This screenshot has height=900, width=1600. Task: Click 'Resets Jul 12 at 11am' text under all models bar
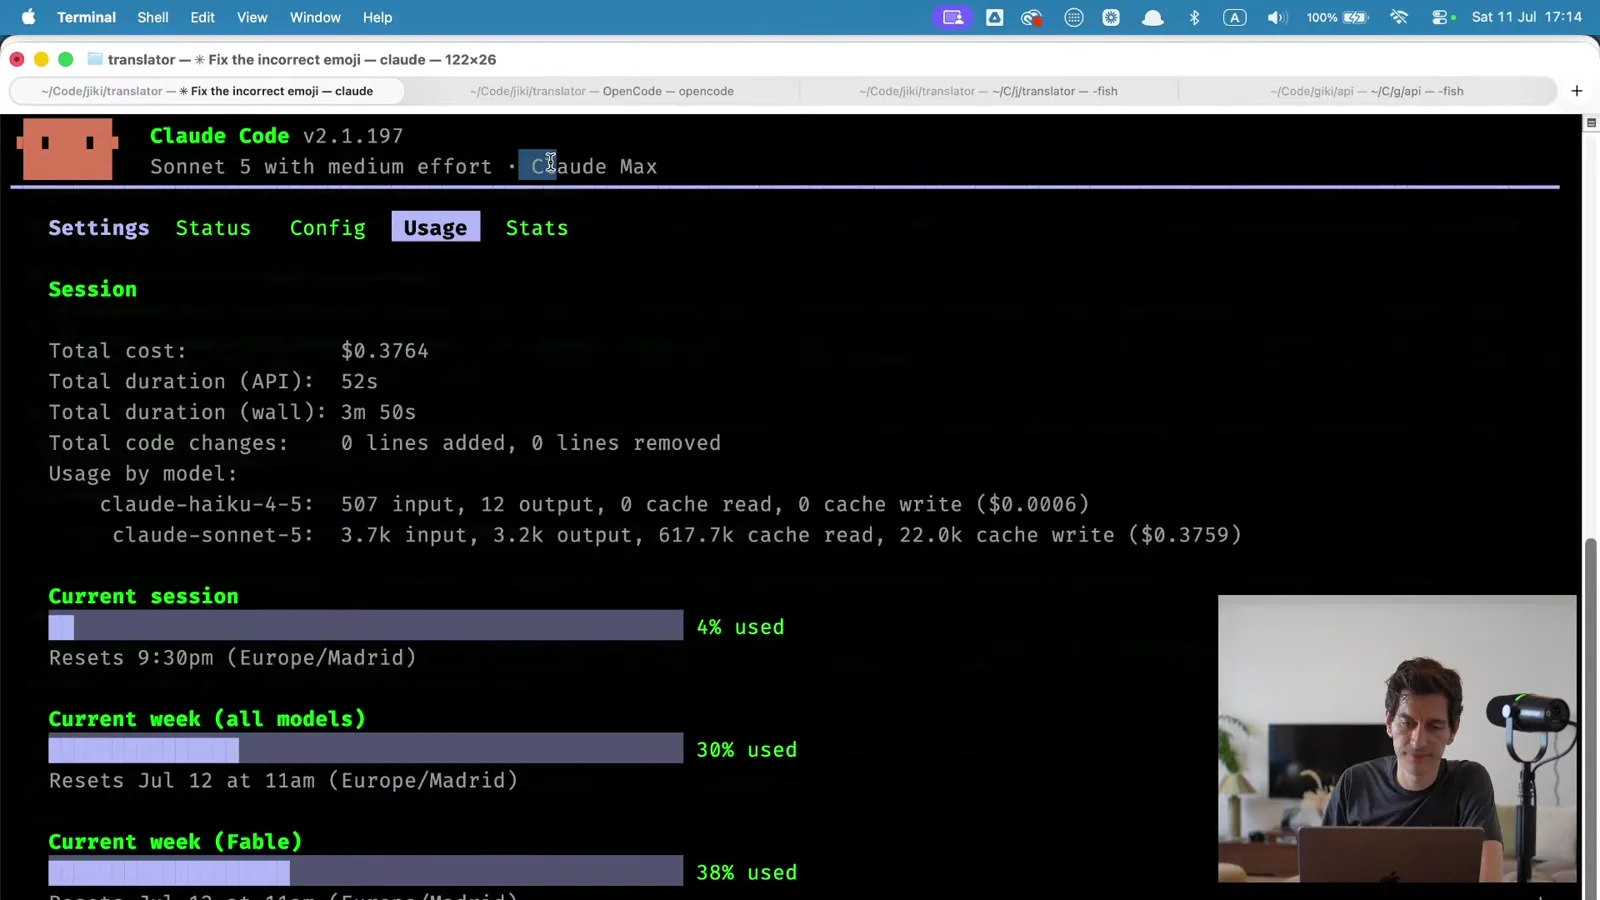tap(283, 781)
